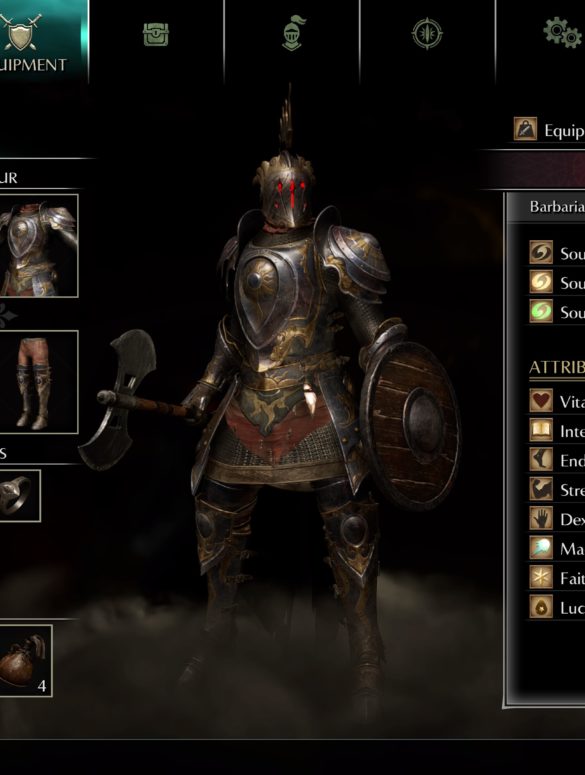Click the Dexterity hand attribute icon

[541, 518]
